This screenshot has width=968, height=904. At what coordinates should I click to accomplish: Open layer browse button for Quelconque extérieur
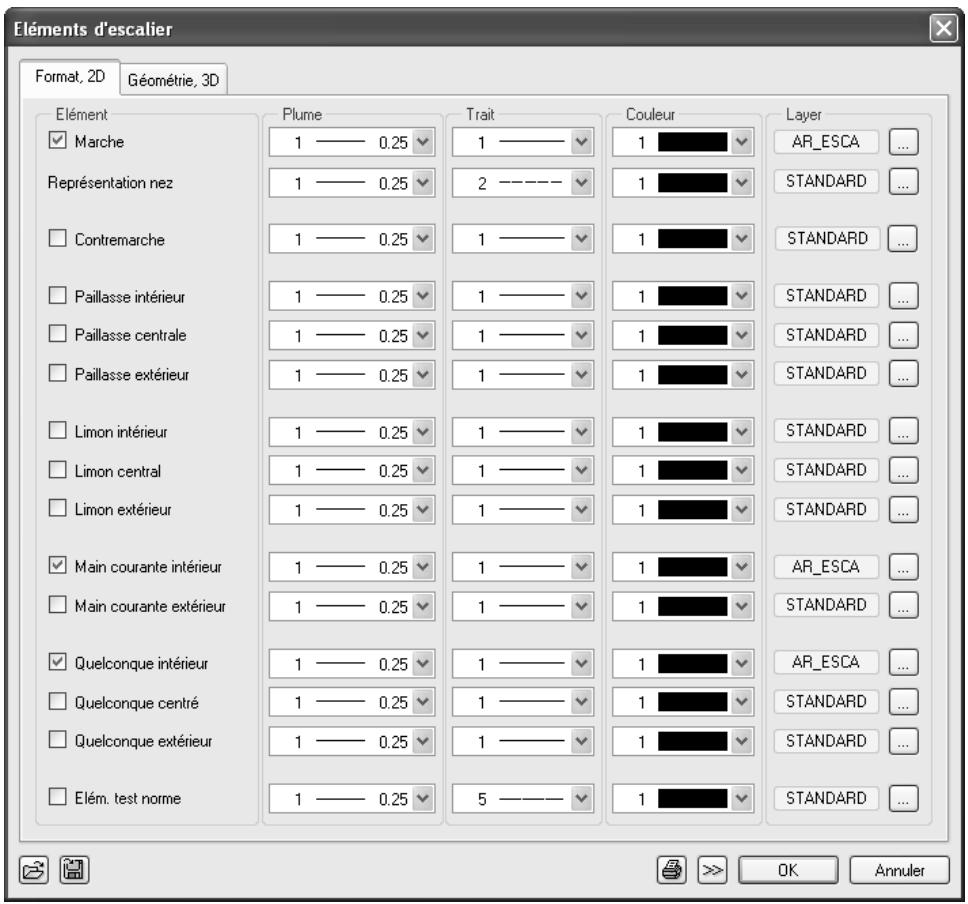pyautogui.click(x=903, y=741)
